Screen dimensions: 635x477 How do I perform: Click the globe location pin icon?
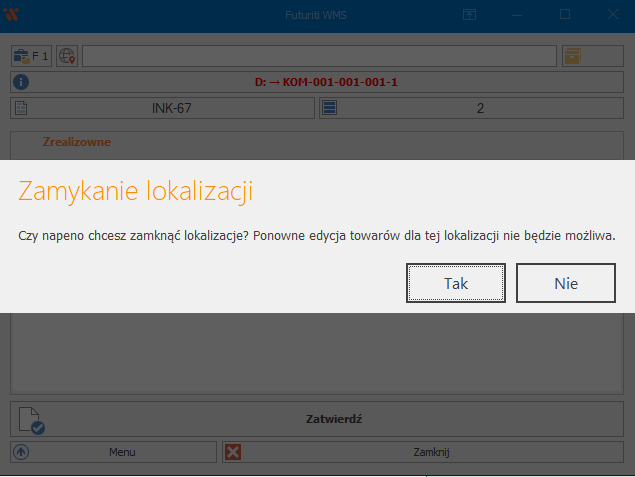click(x=67, y=56)
